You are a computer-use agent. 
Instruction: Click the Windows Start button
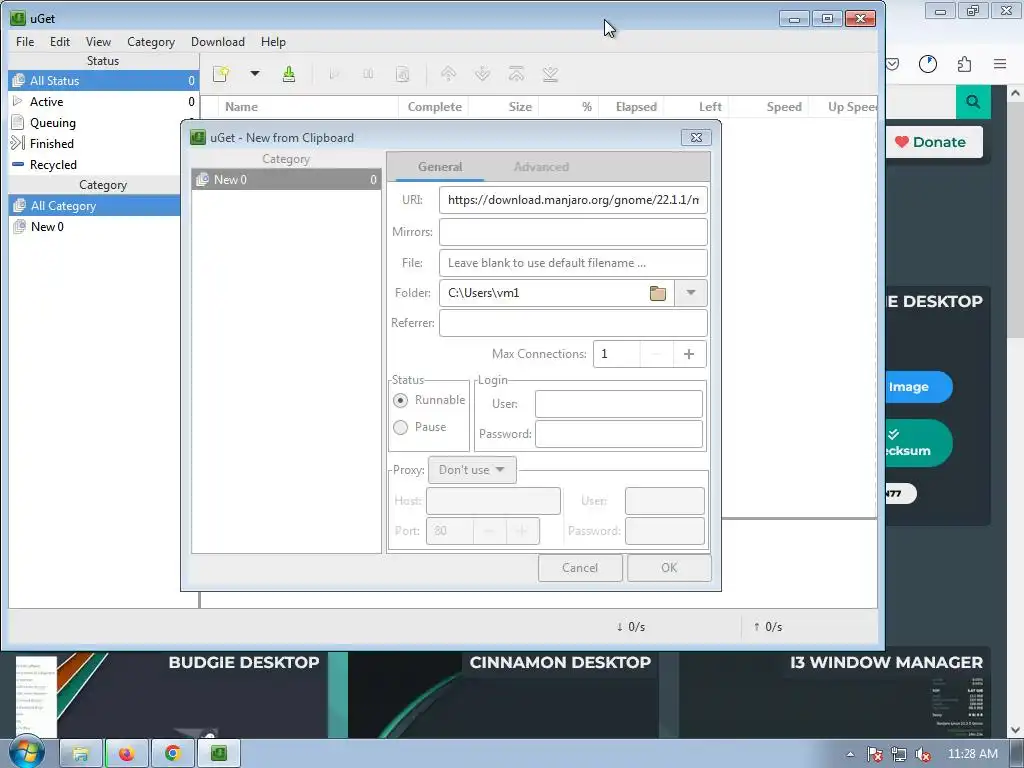click(27, 753)
